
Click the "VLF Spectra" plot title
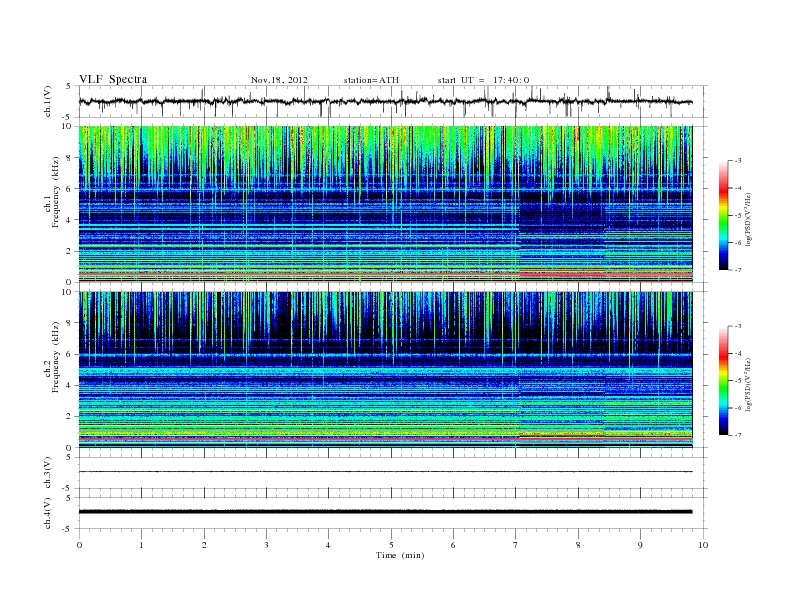click(x=113, y=79)
